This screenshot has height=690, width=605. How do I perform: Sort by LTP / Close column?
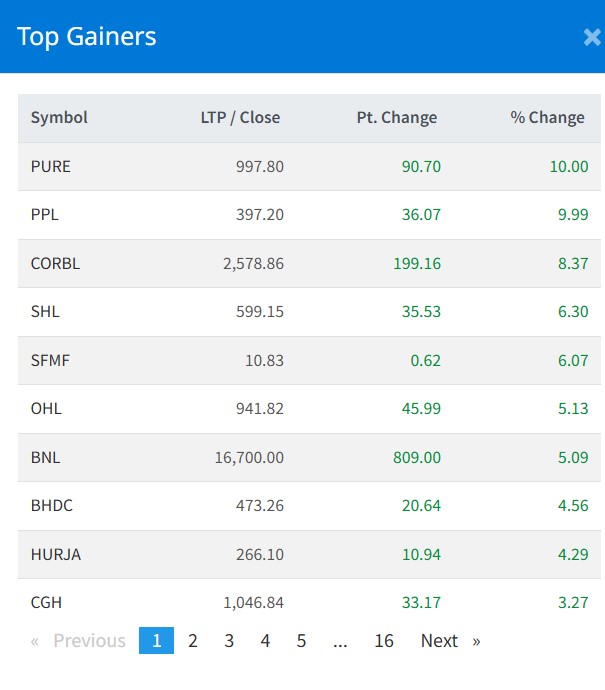[x=240, y=118]
